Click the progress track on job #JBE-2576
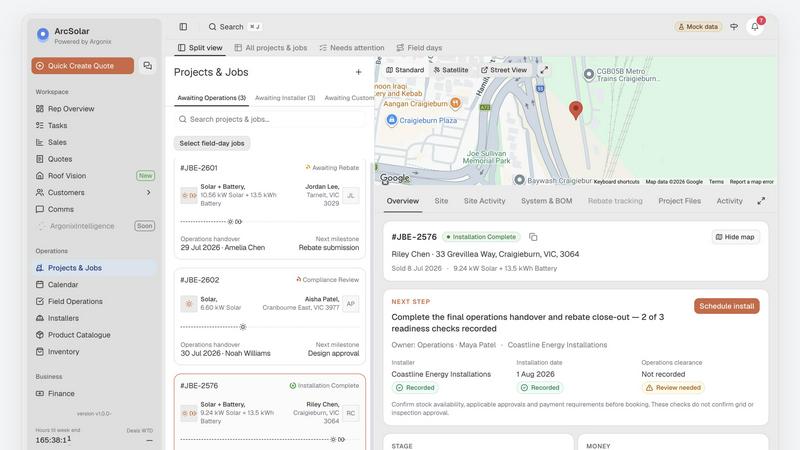This screenshot has height=450, width=800. 269,439
